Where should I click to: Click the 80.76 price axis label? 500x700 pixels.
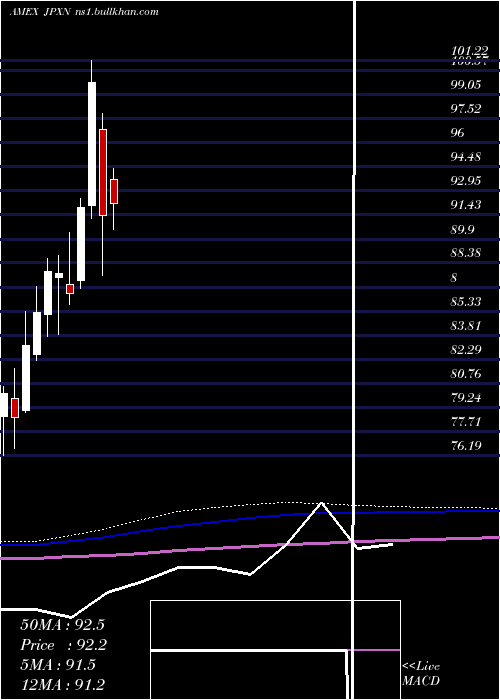coord(466,374)
